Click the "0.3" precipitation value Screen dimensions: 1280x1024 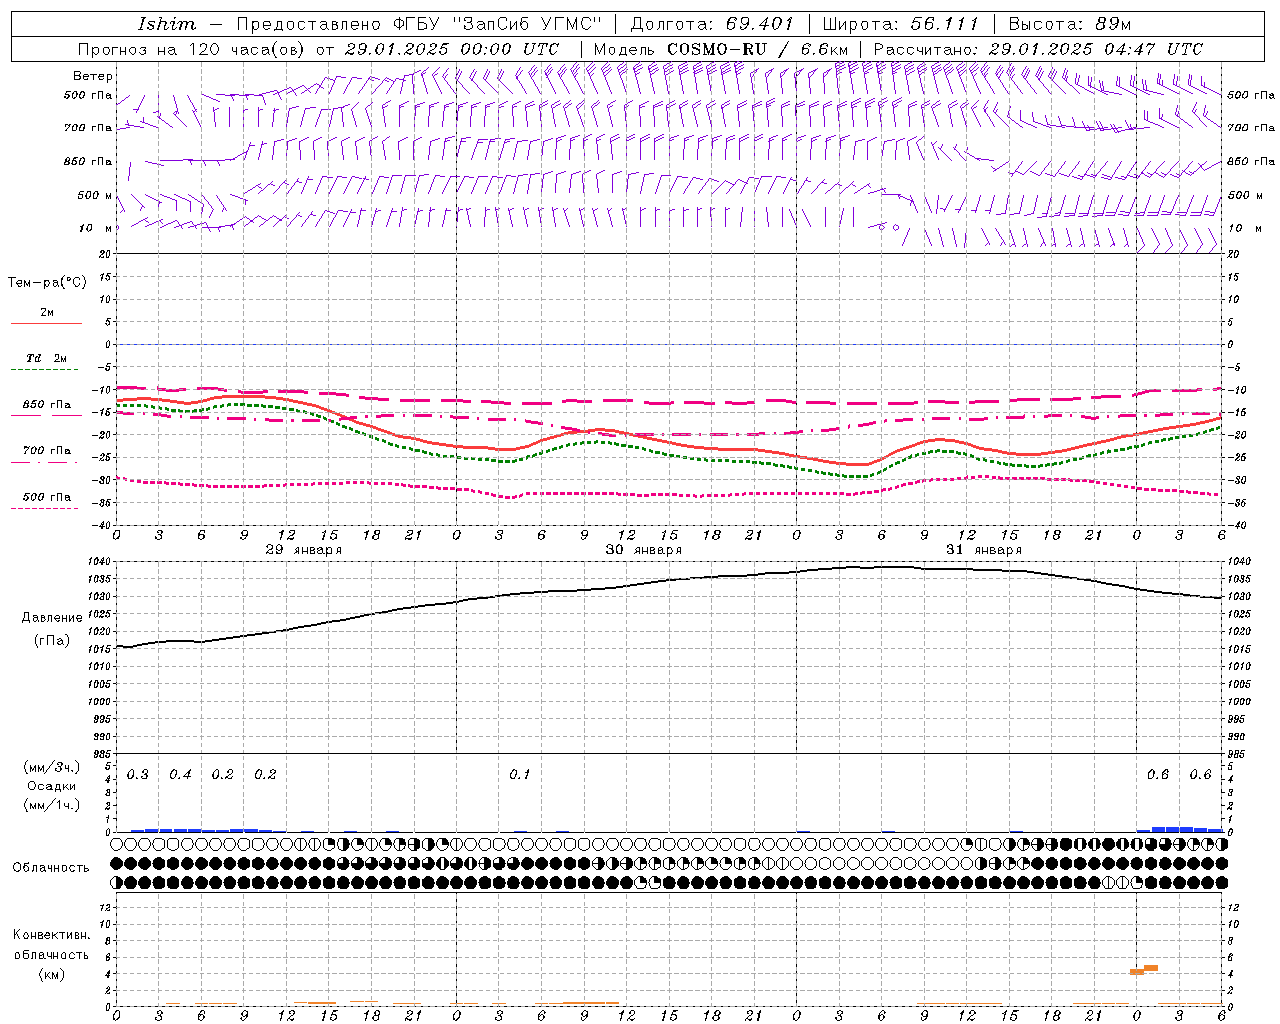(x=138, y=775)
